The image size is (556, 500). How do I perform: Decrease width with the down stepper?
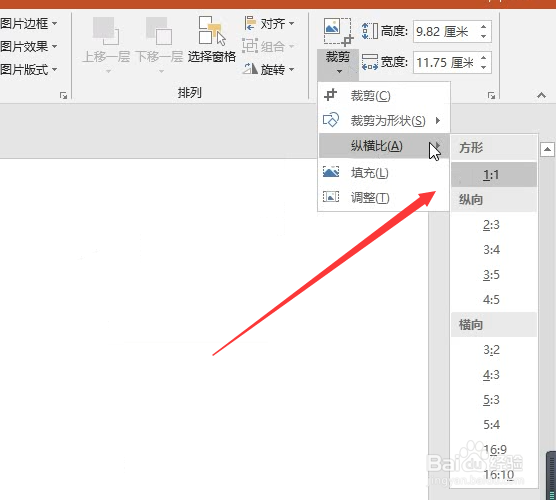pyautogui.click(x=483, y=67)
